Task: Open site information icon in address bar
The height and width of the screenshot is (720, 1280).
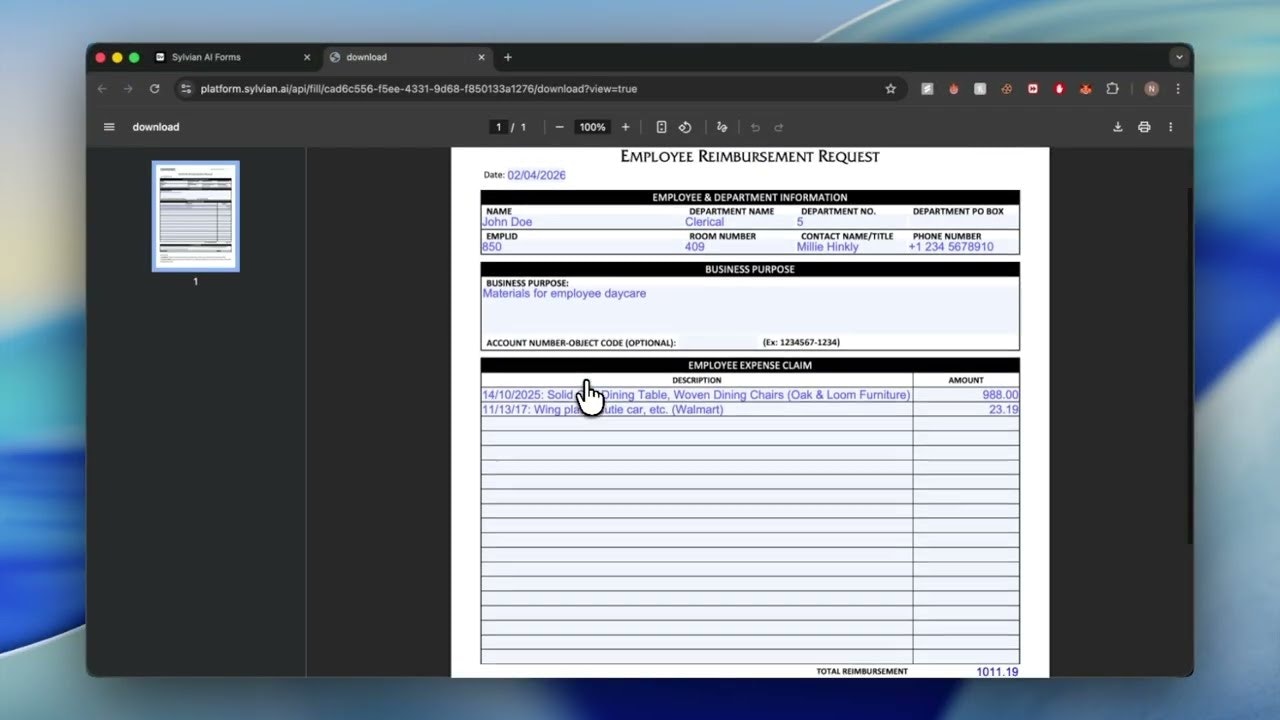Action: pos(185,89)
